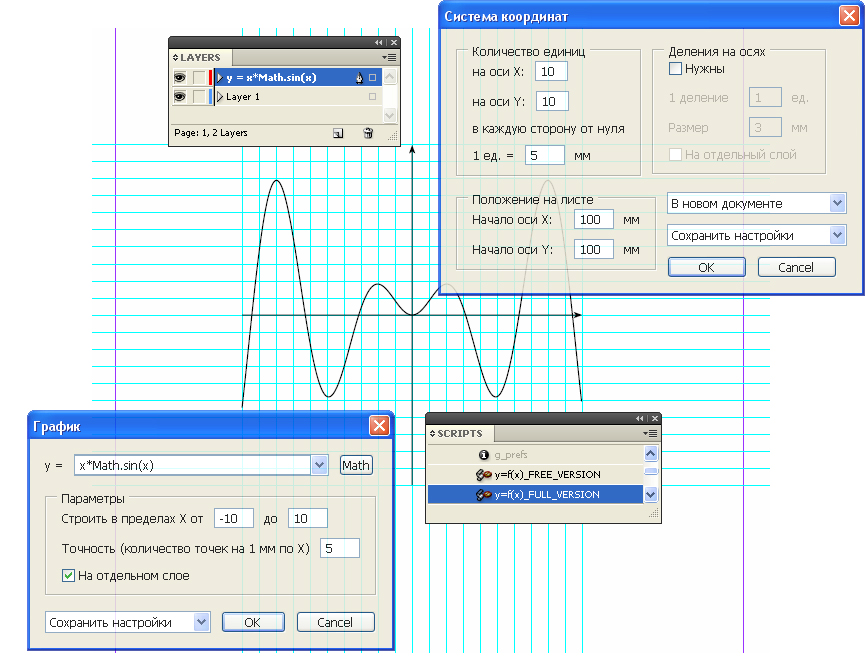Toggle 'На отдельный слой' checkbox
The width and height of the screenshot is (865, 659).
point(675,155)
